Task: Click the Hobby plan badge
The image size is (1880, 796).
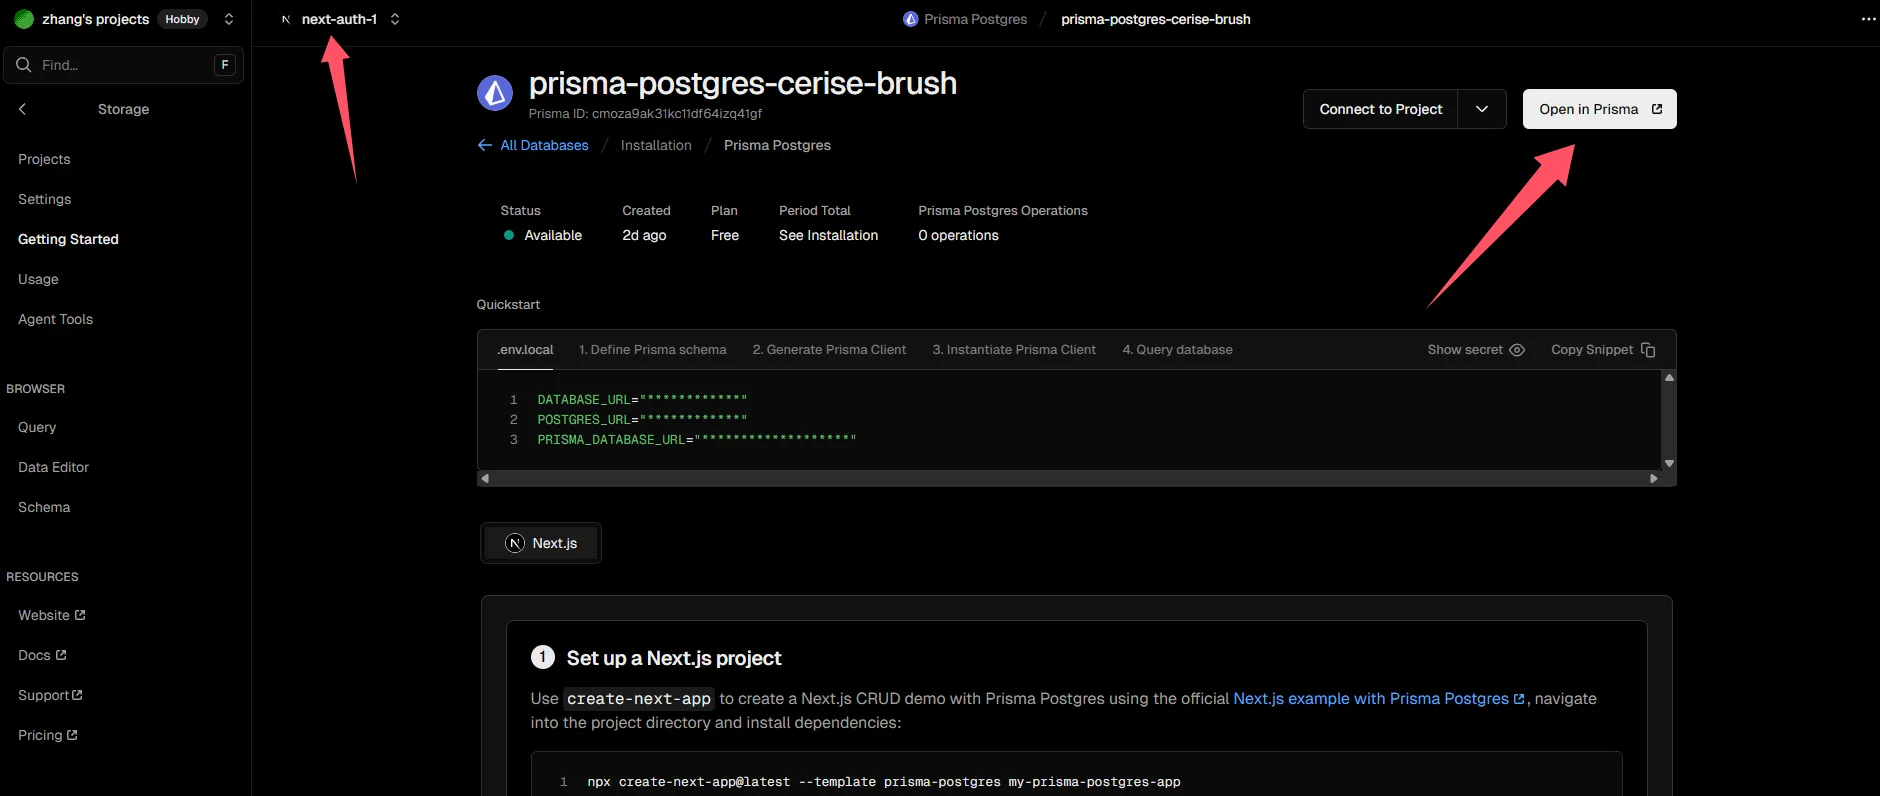Action: (x=182, y=19)
